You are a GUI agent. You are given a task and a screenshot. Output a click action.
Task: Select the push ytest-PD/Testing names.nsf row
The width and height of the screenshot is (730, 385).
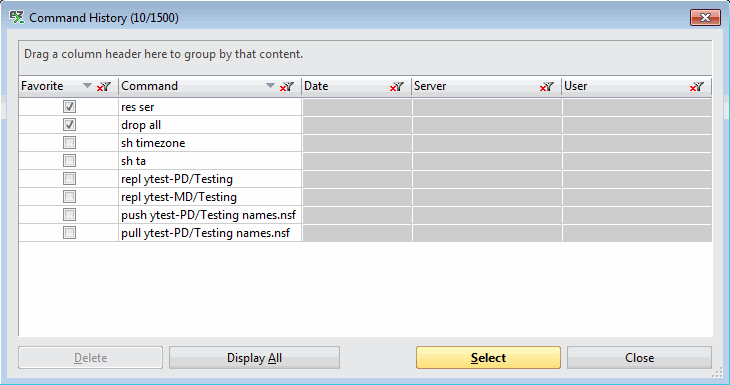point(365,215)
